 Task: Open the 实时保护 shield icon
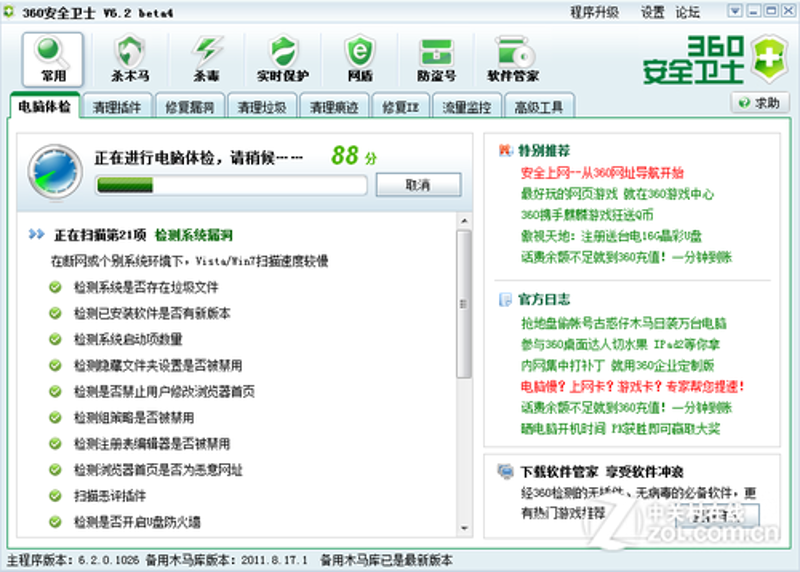283,59
